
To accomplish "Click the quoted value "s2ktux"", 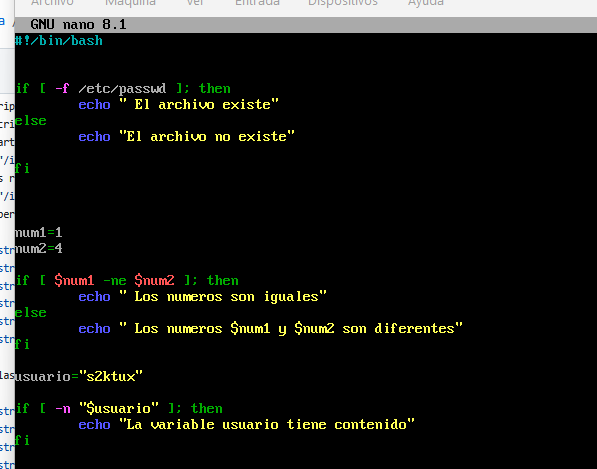I will 111,376.
